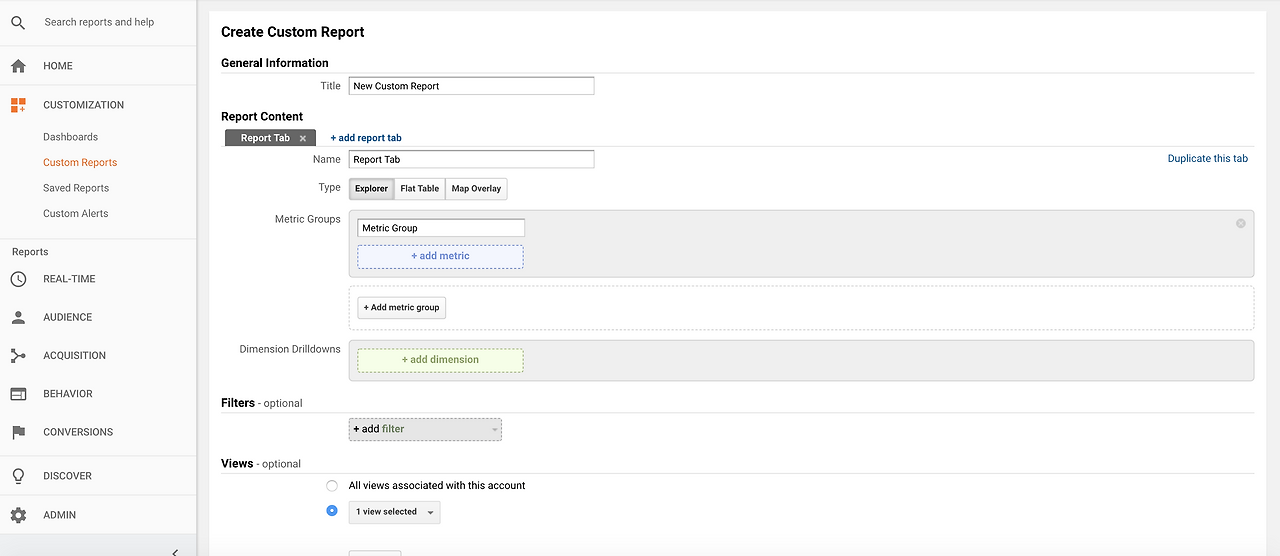
Task: Open Real-Time reports clock icon
Action: click(18, 279)
